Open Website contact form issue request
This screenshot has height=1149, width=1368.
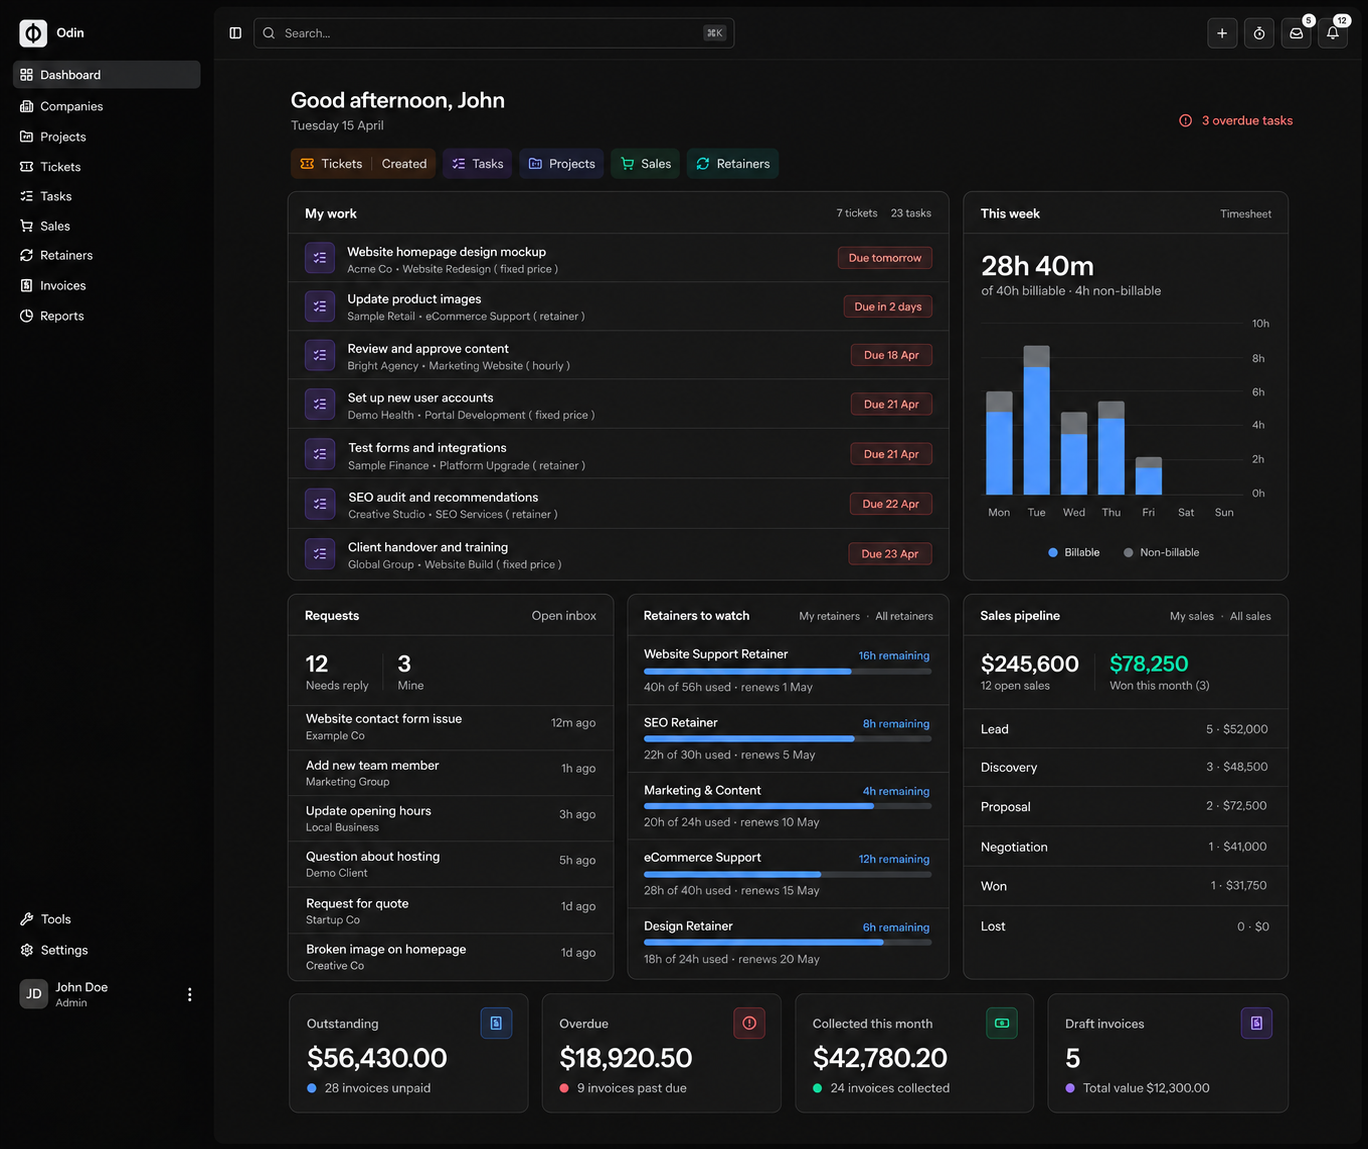point(450,727)
